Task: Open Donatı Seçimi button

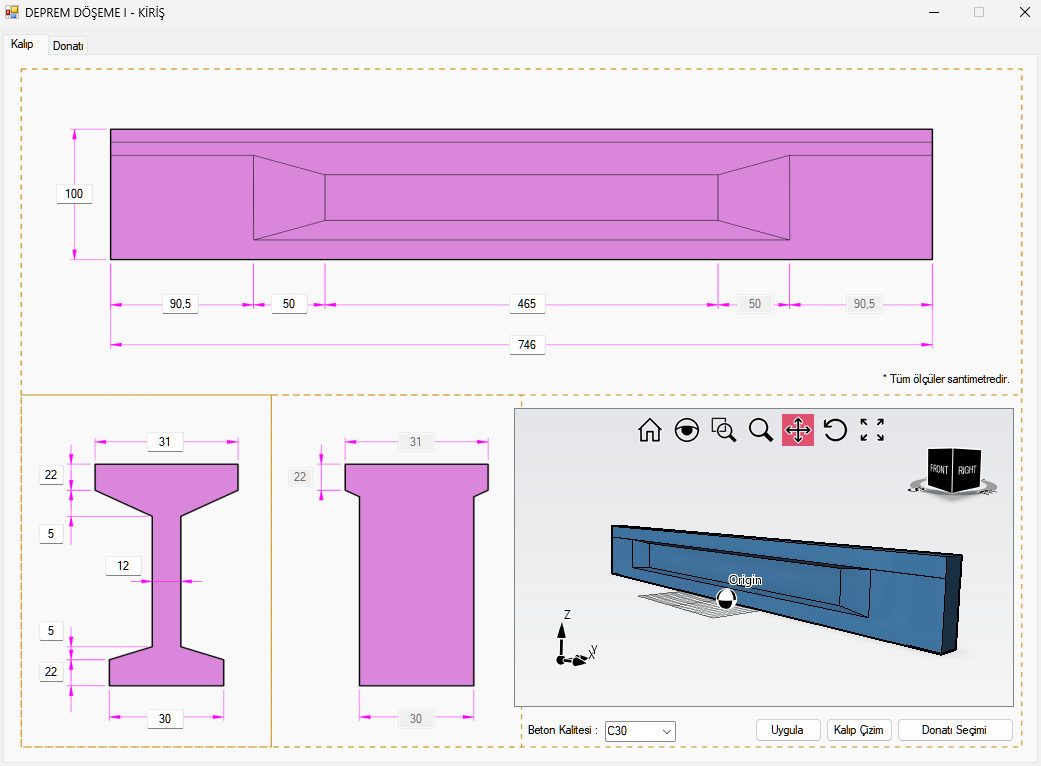Action: pos(955,730)
